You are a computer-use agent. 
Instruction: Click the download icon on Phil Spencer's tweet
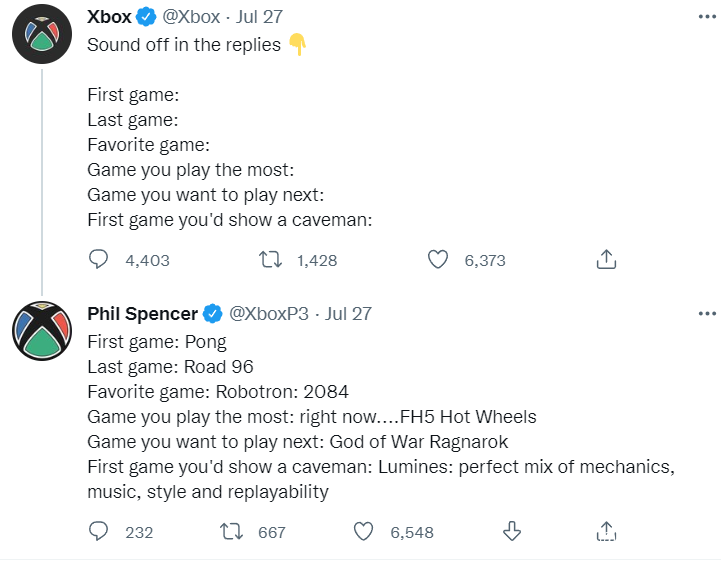pos(511,532)
